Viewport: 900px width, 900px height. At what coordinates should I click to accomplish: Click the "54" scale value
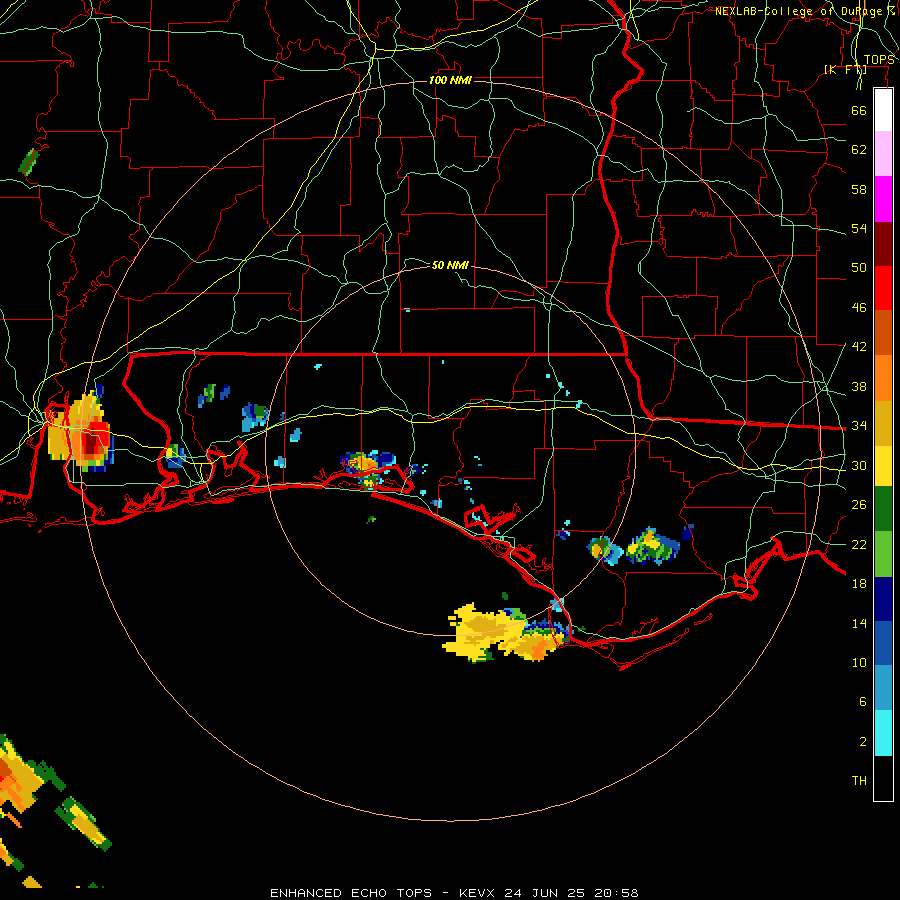pyautogui.click(x=859, y=228)
